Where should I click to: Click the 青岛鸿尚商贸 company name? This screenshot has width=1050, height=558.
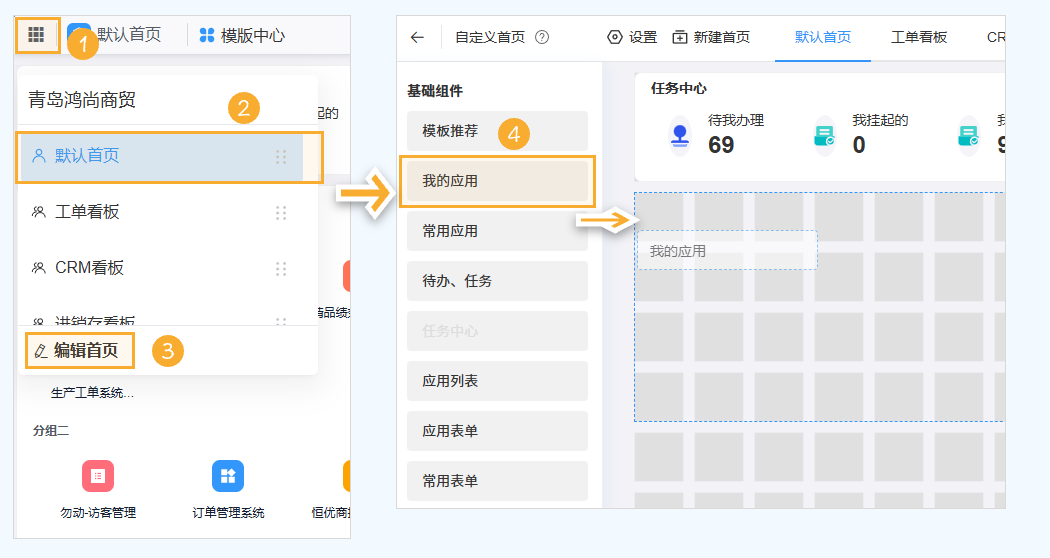click(82, 100)
